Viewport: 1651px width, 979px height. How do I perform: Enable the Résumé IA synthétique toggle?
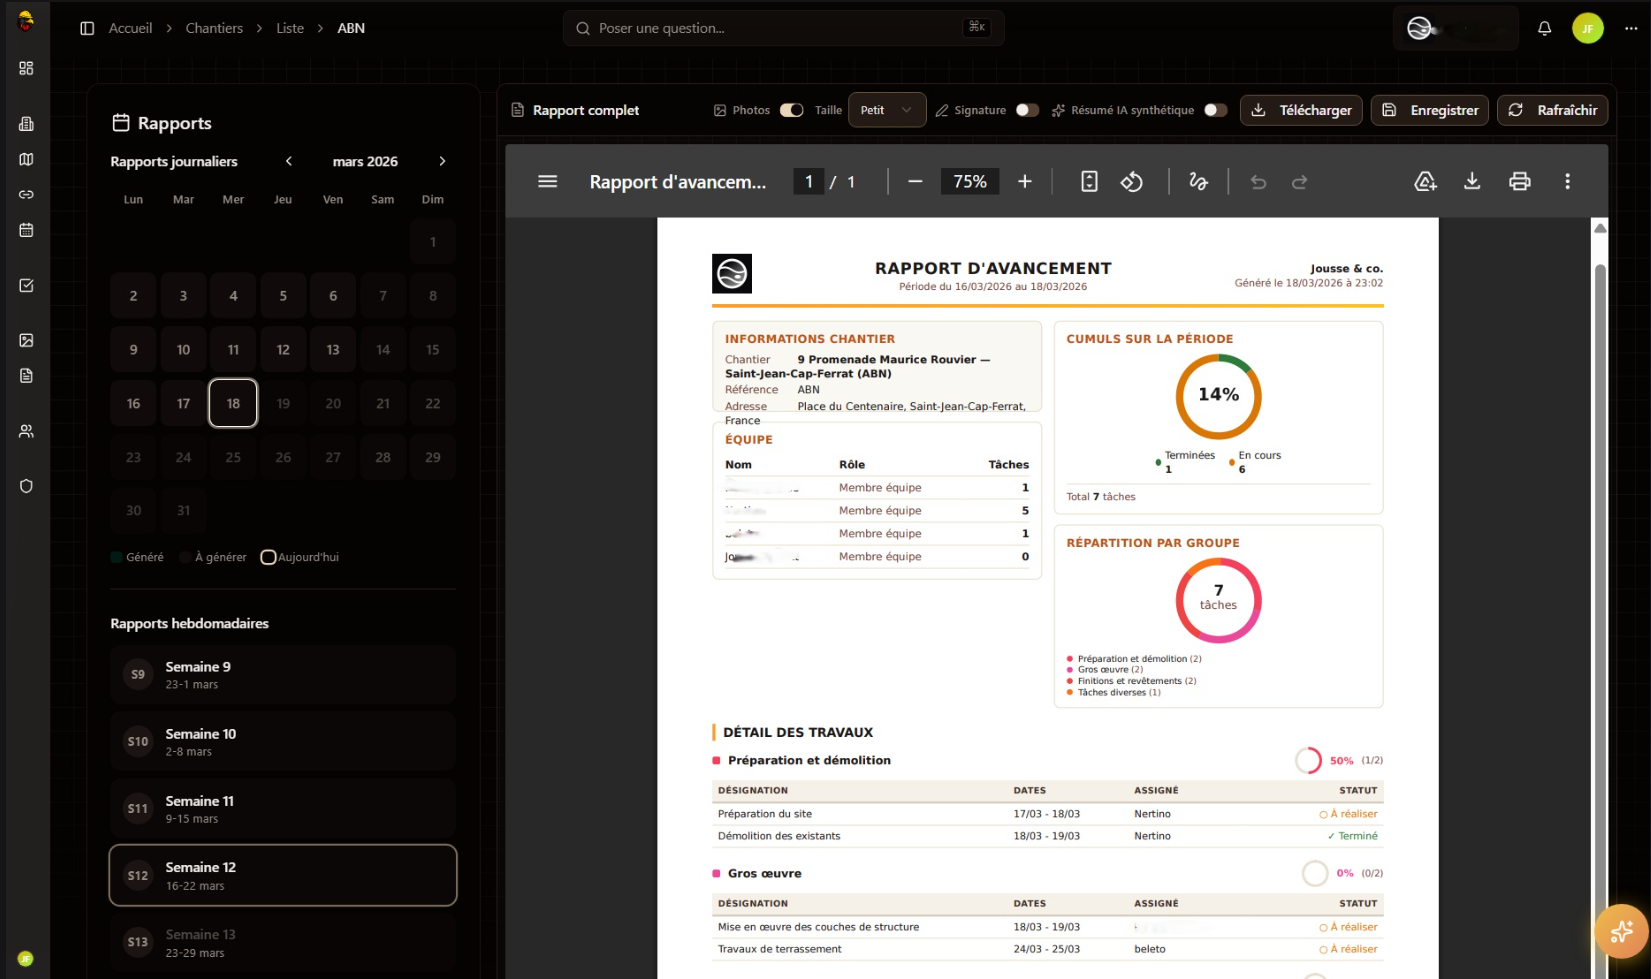[1215, 110]
